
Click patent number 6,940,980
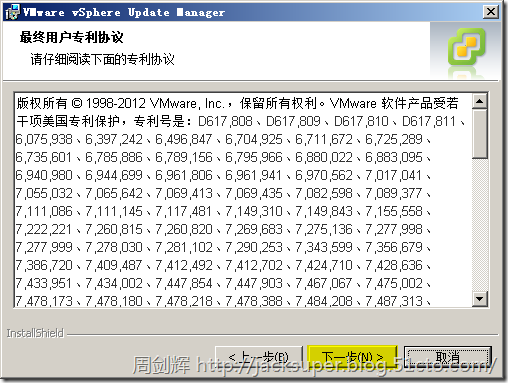[44, 175]
